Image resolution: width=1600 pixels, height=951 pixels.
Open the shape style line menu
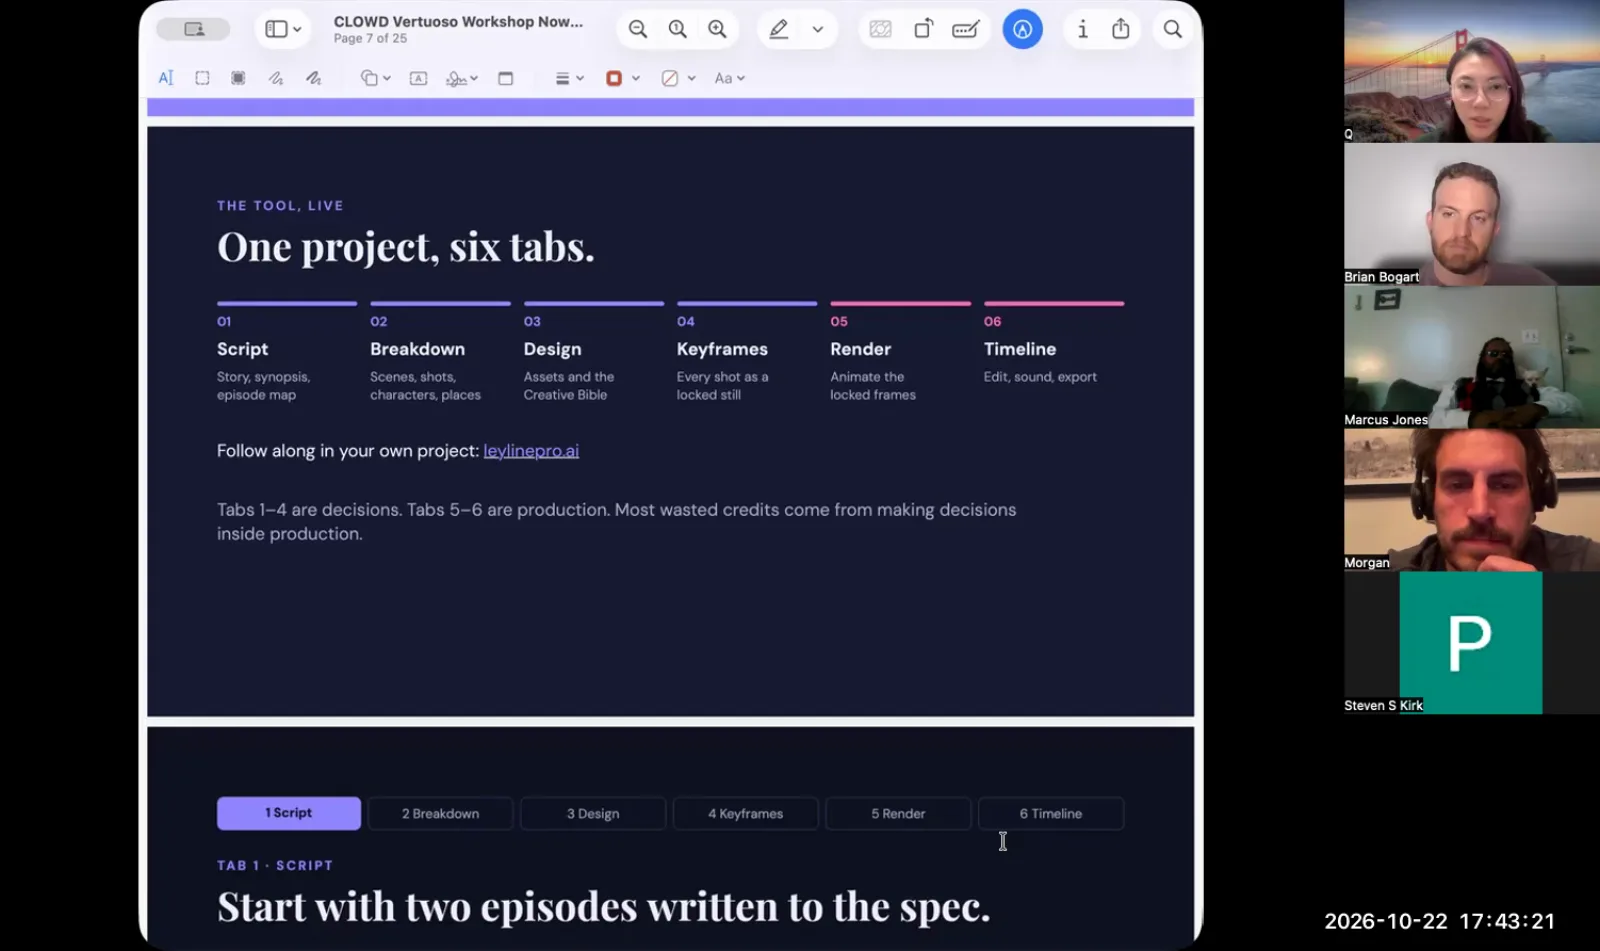tap(569, 78)
